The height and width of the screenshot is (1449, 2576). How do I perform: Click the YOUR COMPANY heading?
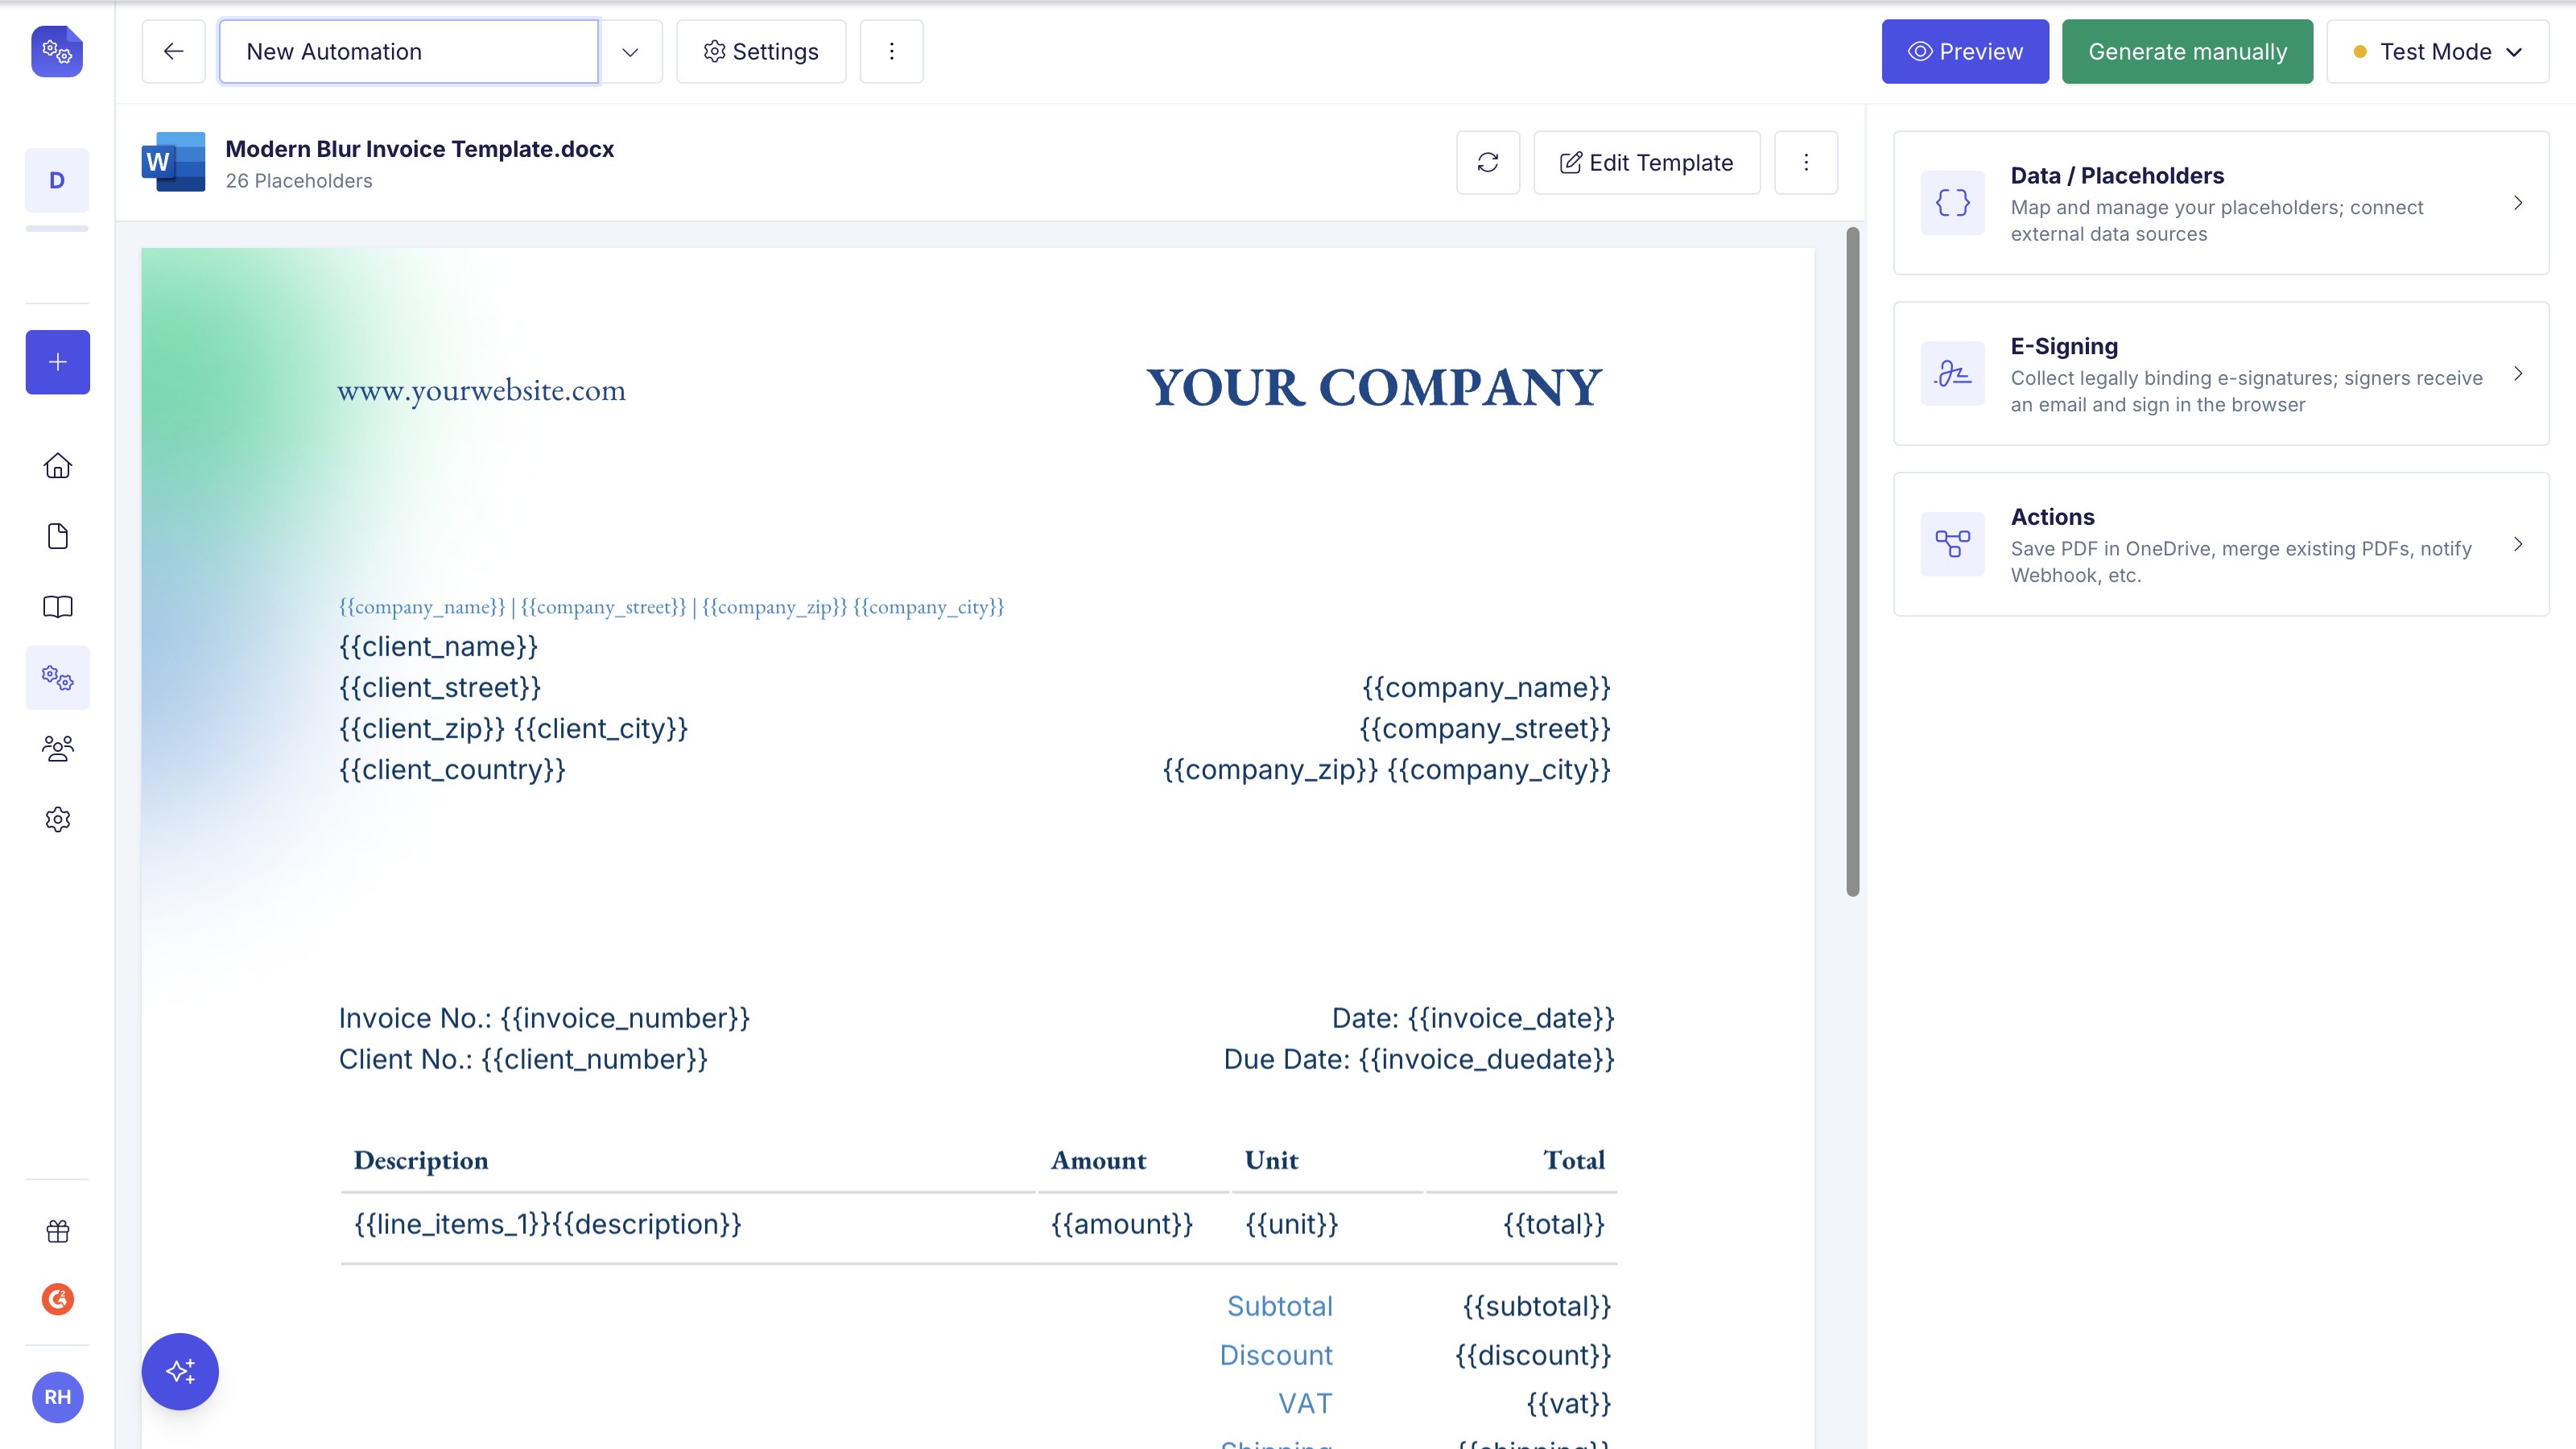coord(1374,387)
